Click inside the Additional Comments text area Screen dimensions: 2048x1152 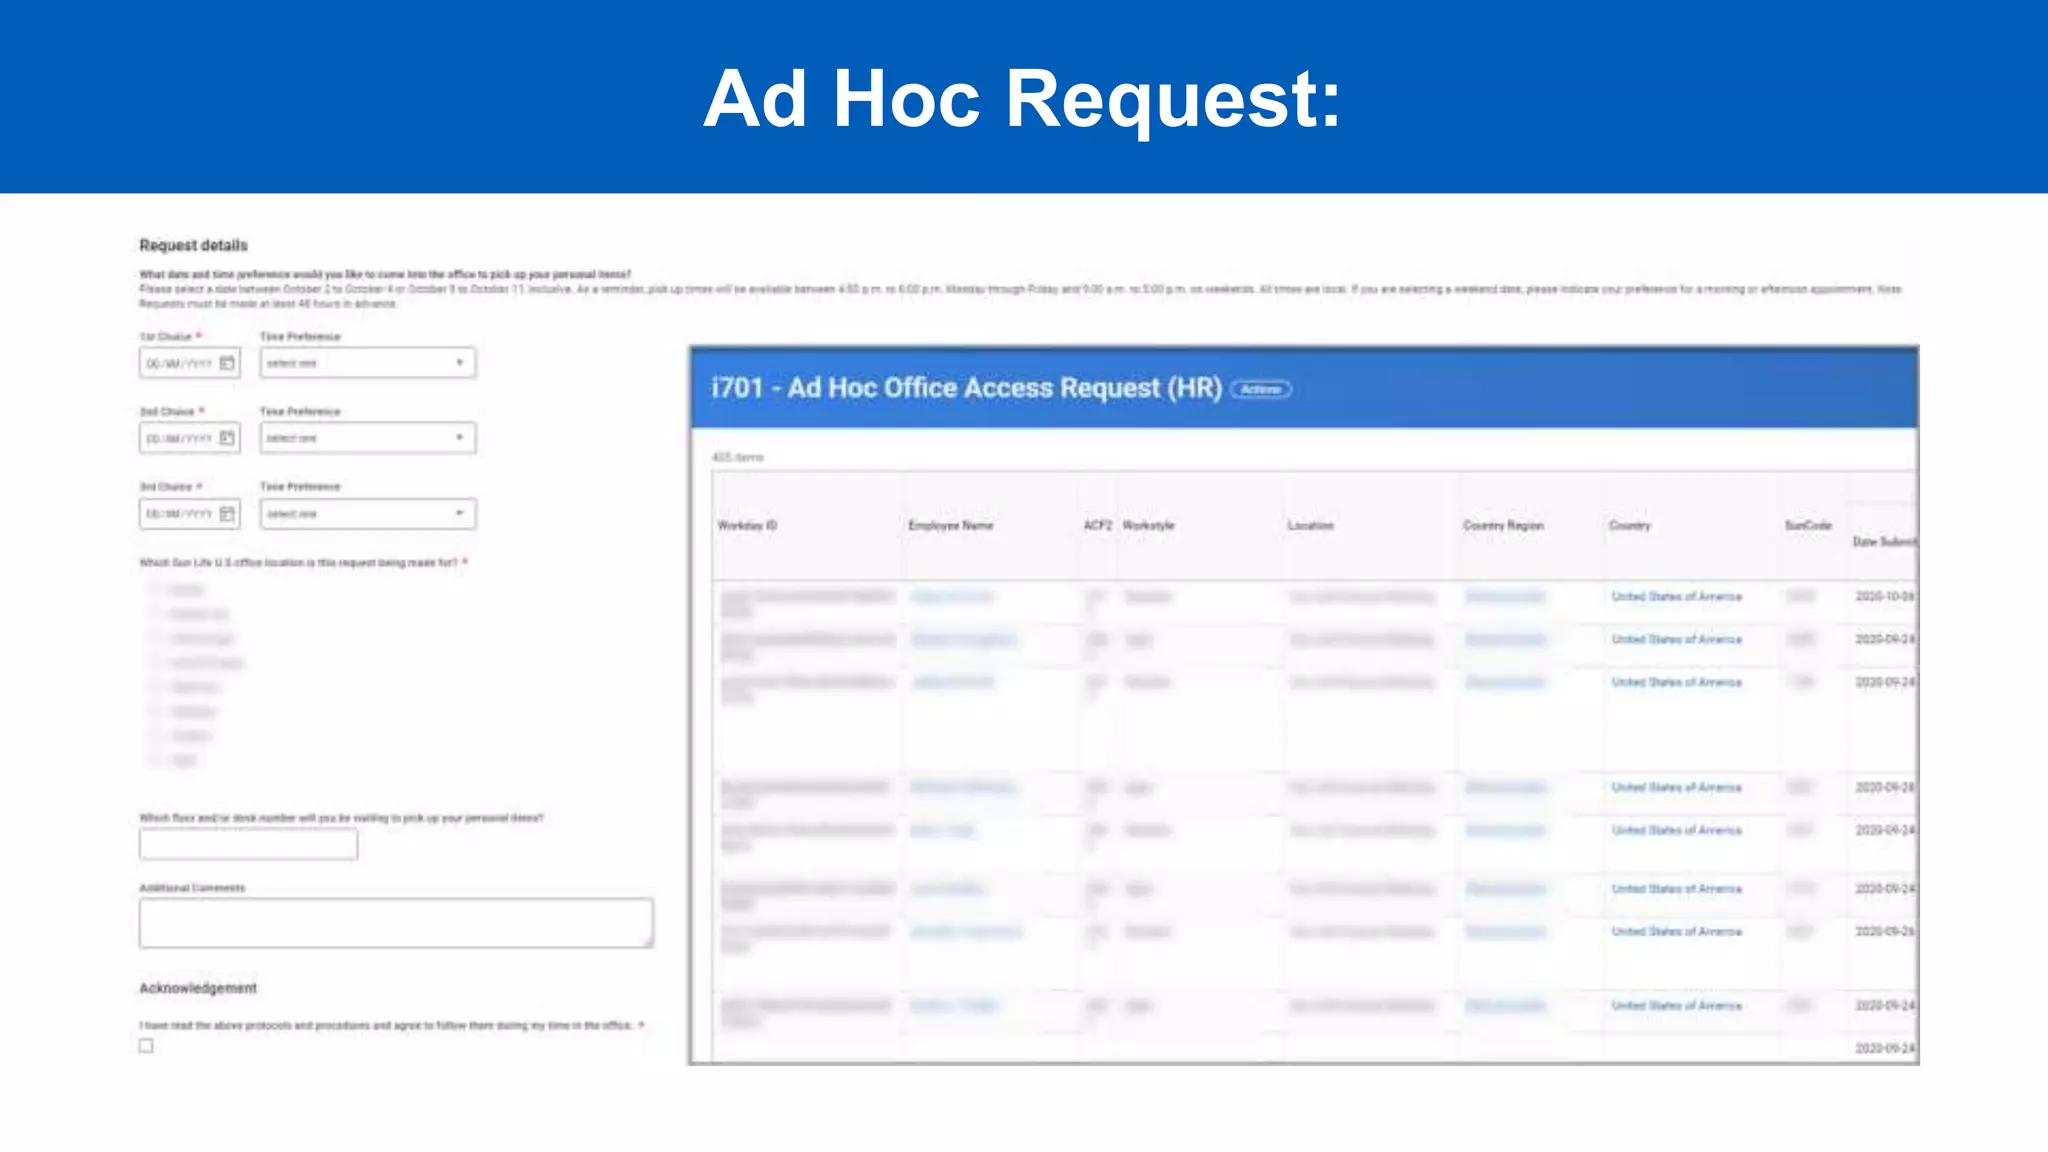coord(396,922)
